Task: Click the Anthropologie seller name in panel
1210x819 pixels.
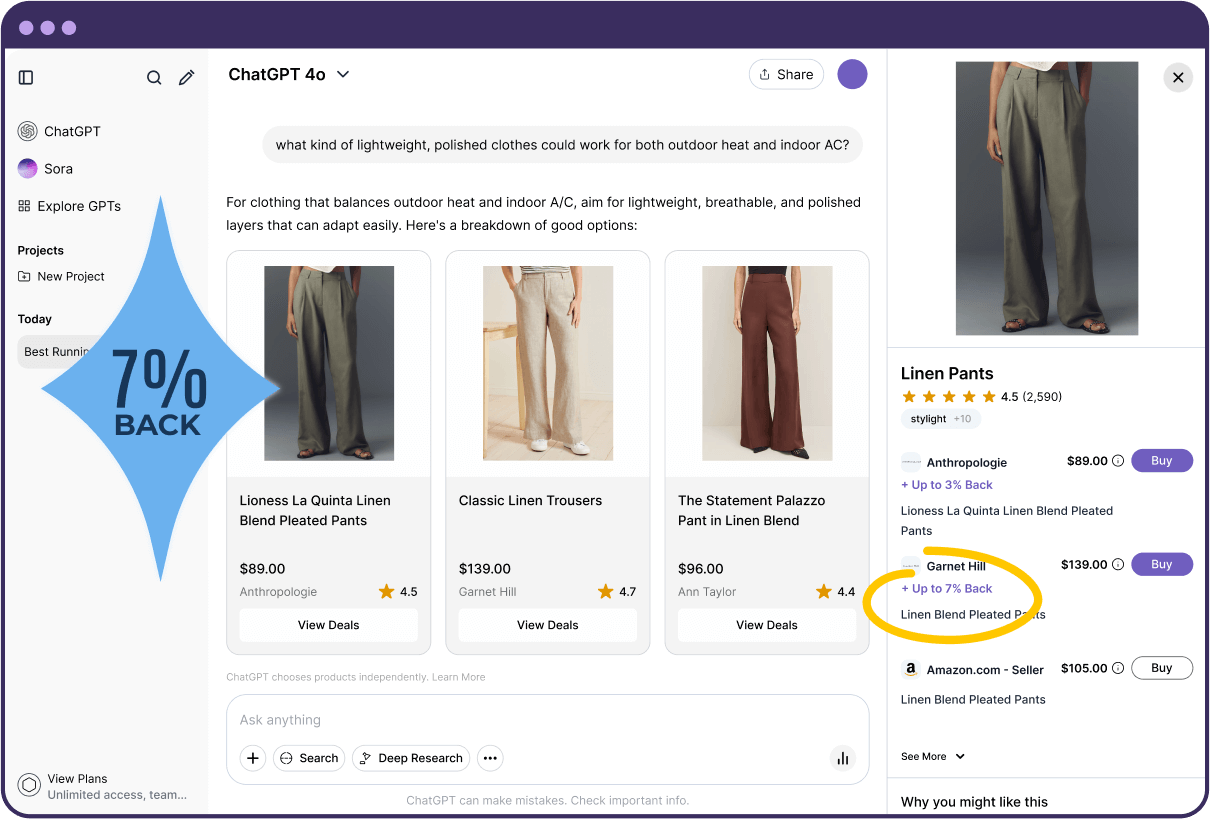Action: [967, 463]
